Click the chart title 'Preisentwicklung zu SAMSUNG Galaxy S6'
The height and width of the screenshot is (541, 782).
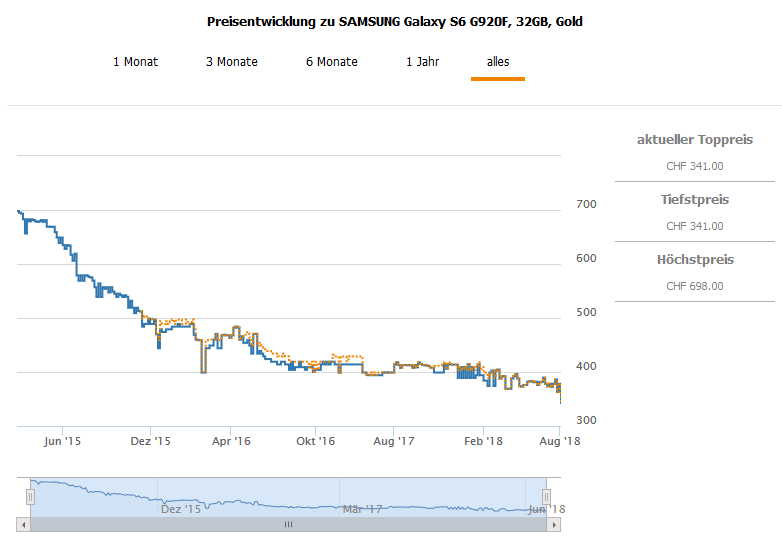394,21
